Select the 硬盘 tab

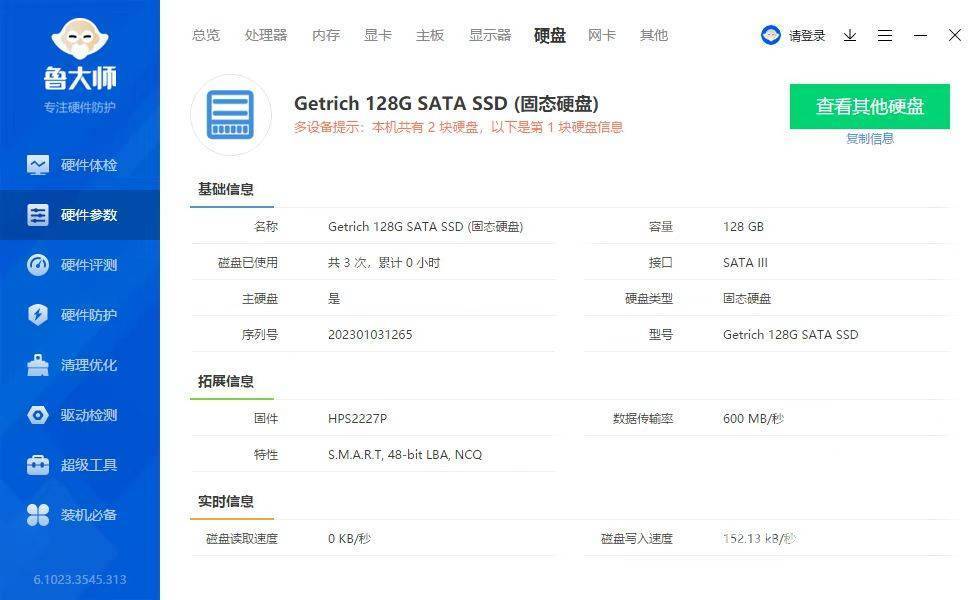click(x=549, y=35)
